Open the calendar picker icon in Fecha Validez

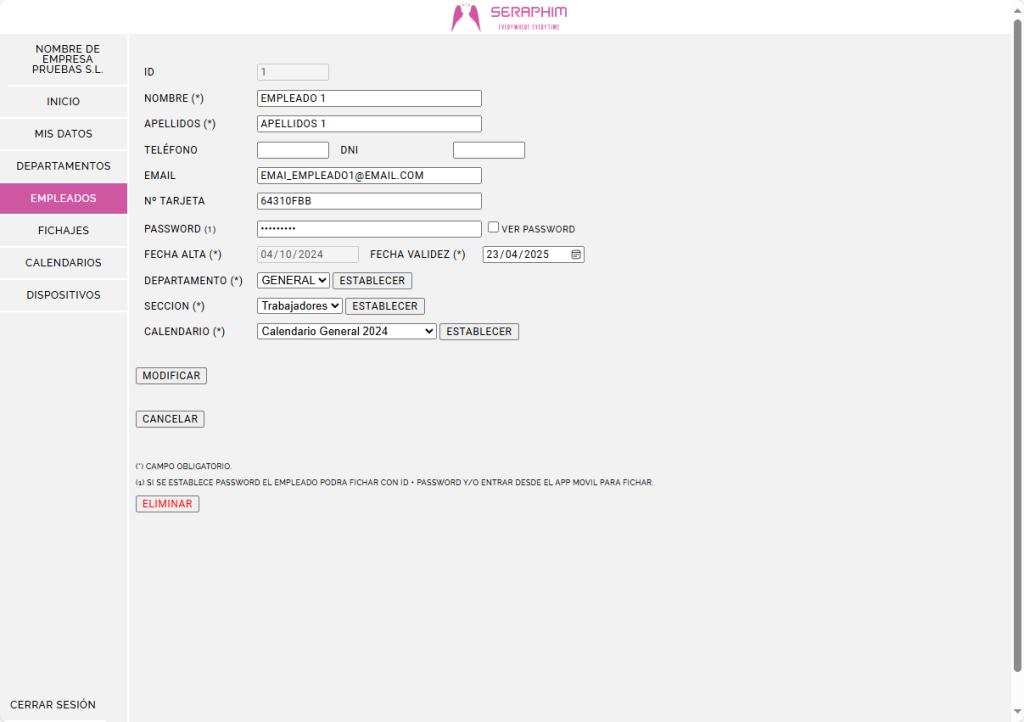[x=576, y=255]
